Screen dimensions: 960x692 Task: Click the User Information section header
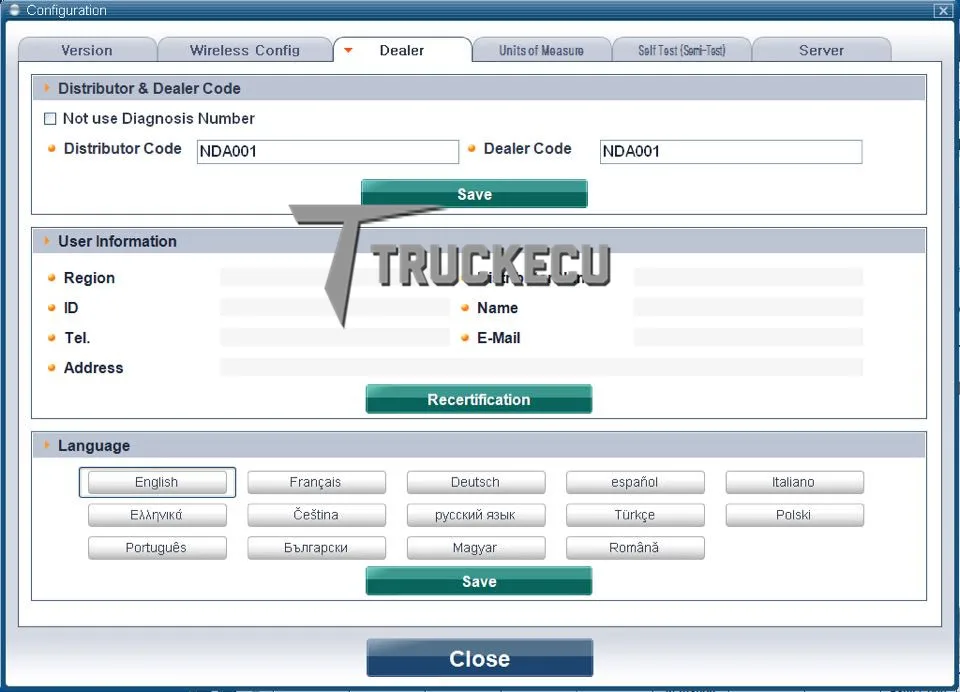pos(479,241)
